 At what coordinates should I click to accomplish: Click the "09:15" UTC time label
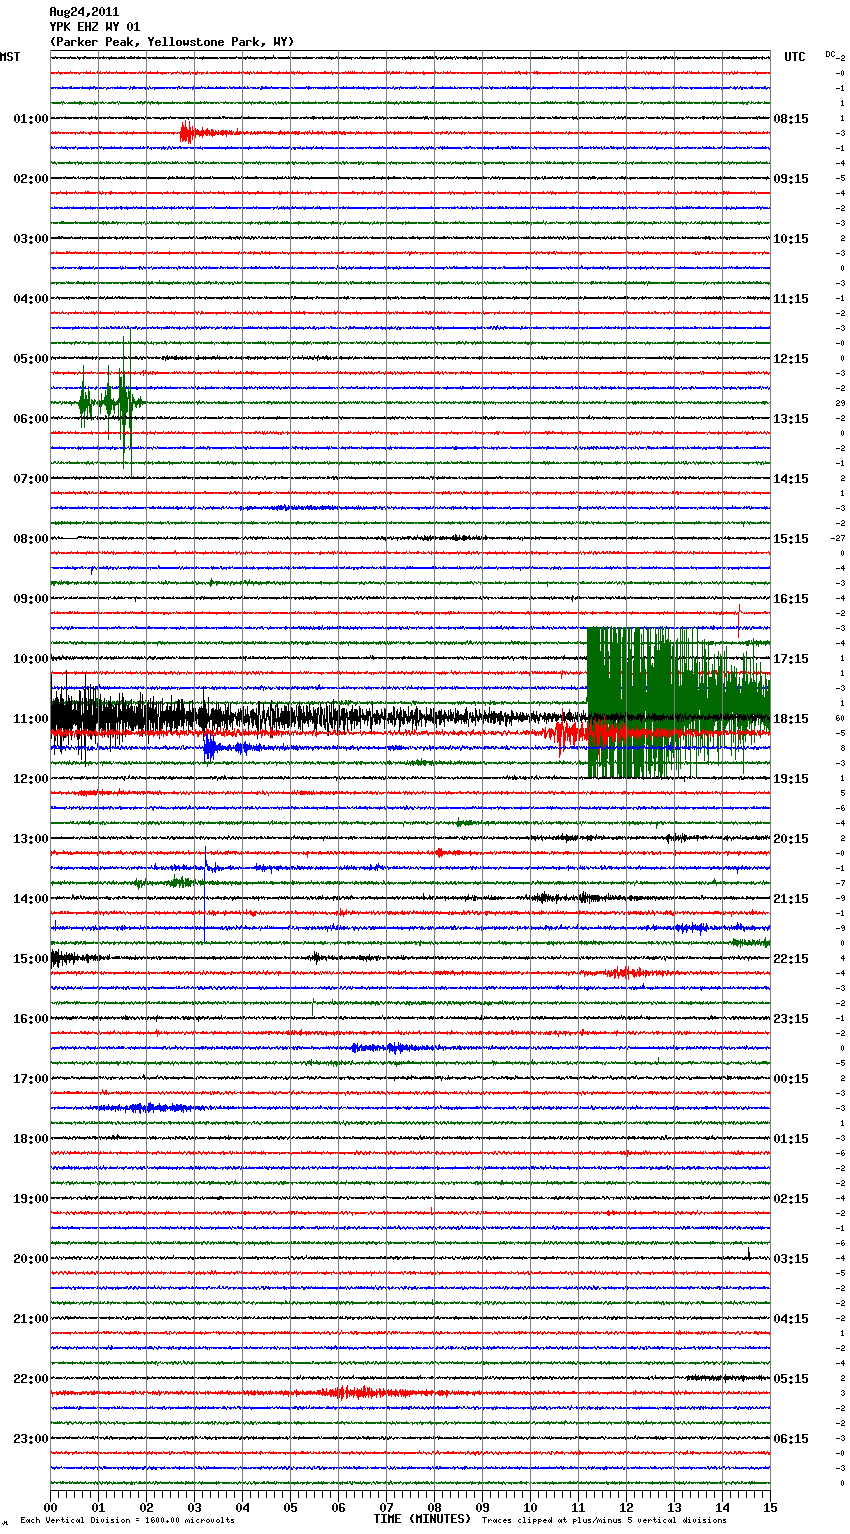tap(791, 179)
